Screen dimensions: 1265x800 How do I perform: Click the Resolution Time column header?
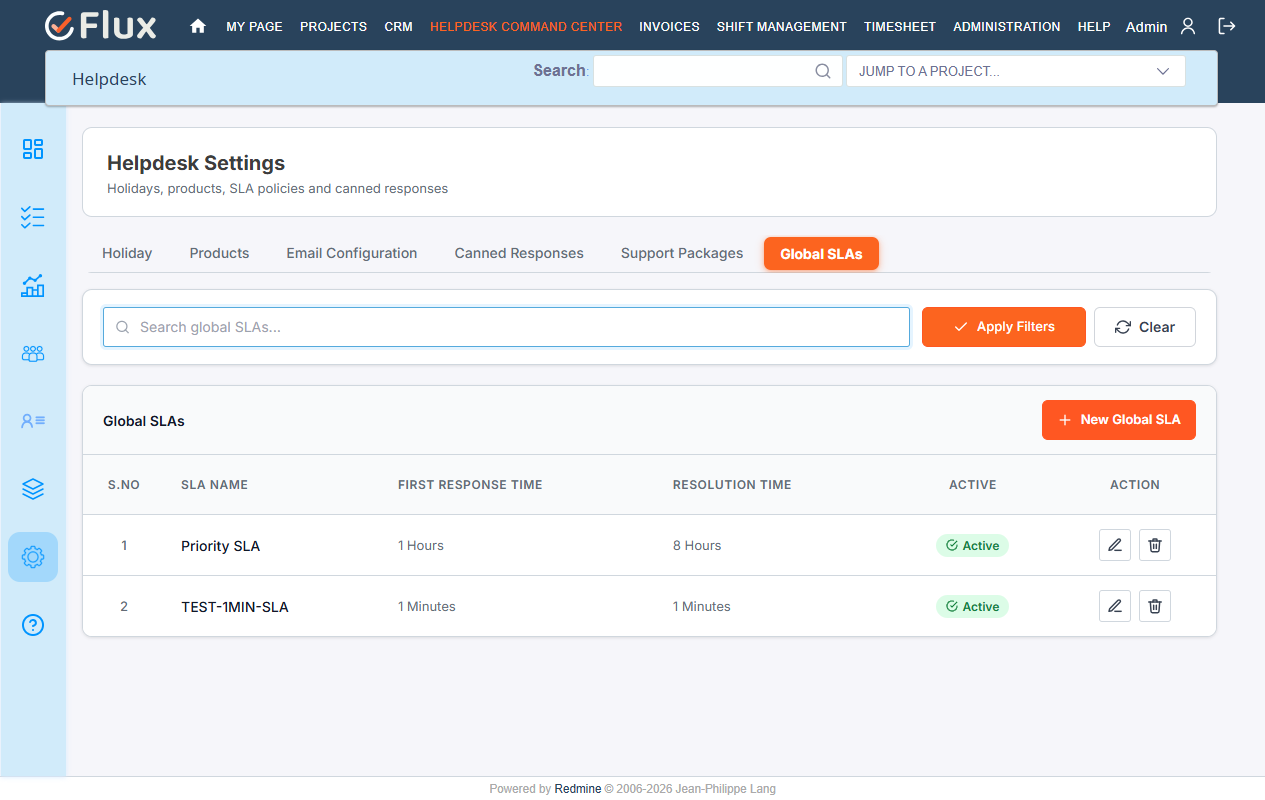click(732, 485)
